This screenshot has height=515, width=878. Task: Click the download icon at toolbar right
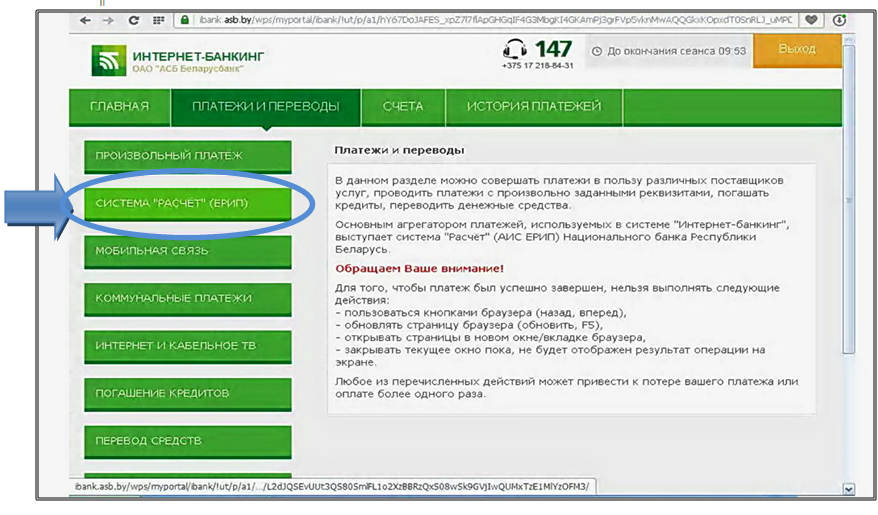point(839,20)
